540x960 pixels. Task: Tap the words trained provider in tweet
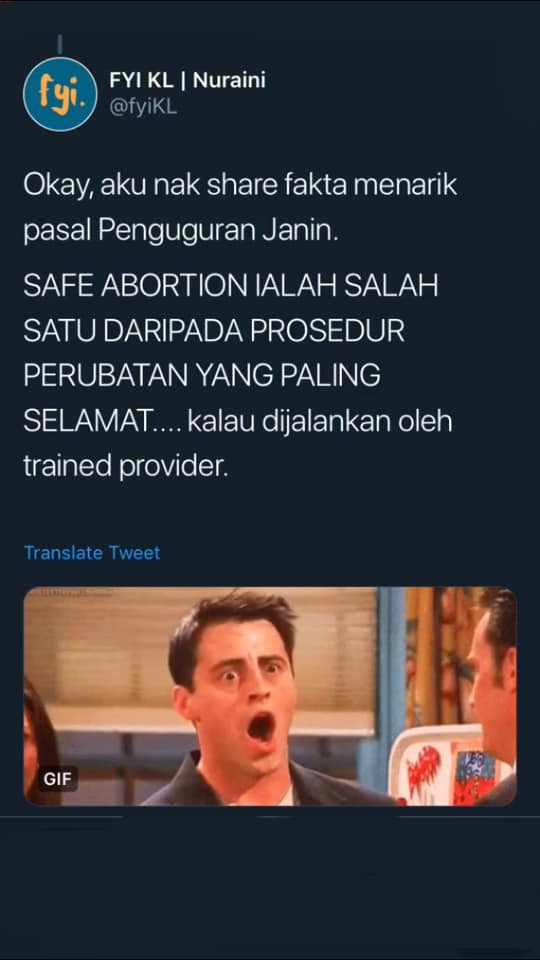click(x=126, y=467)
